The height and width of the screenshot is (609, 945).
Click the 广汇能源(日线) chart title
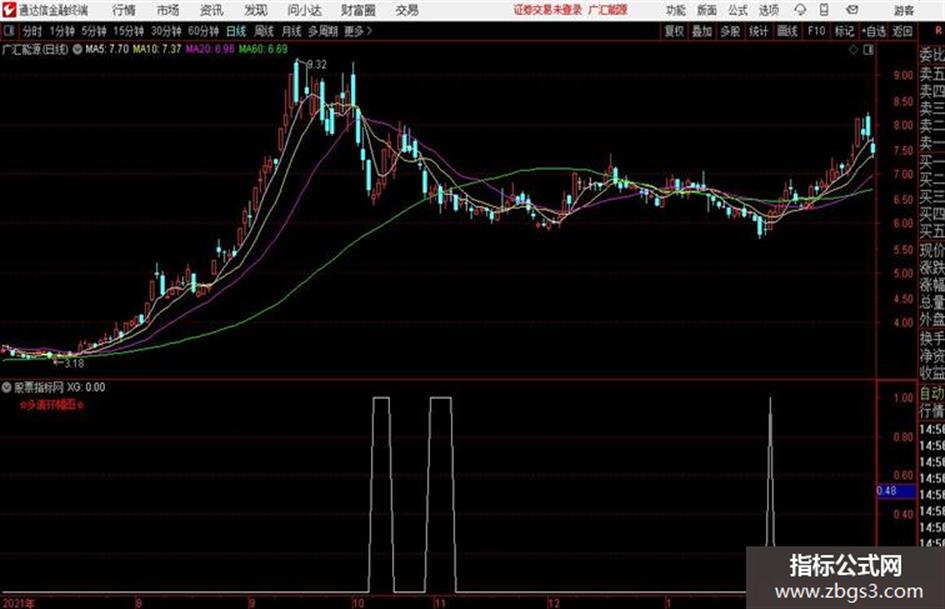pos(35,49)
